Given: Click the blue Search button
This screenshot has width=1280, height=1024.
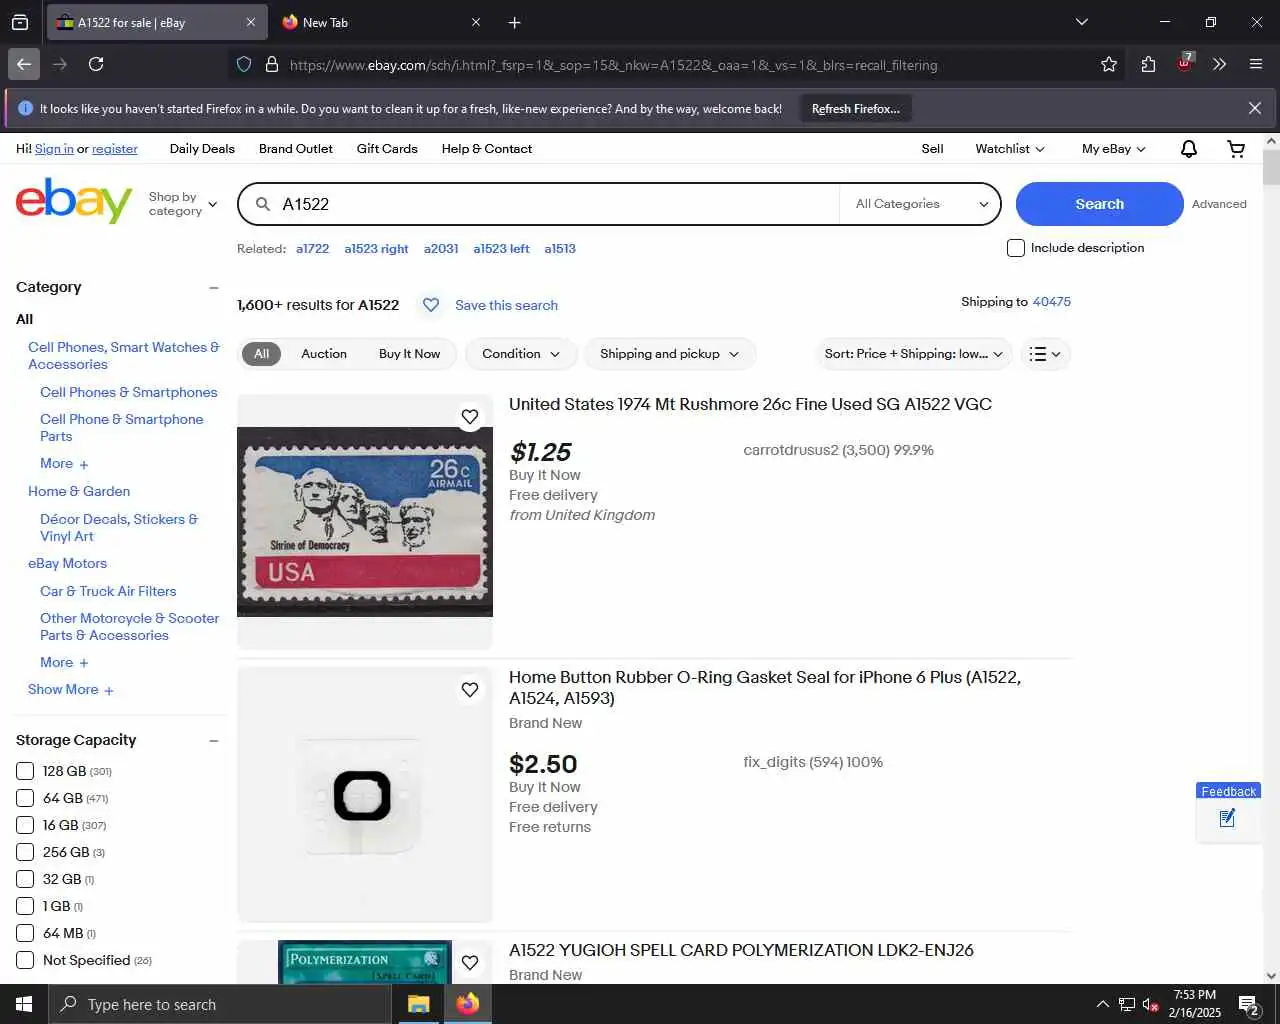Looking at the screenshot, I should pyautogui.click(x=1100, y=204).
